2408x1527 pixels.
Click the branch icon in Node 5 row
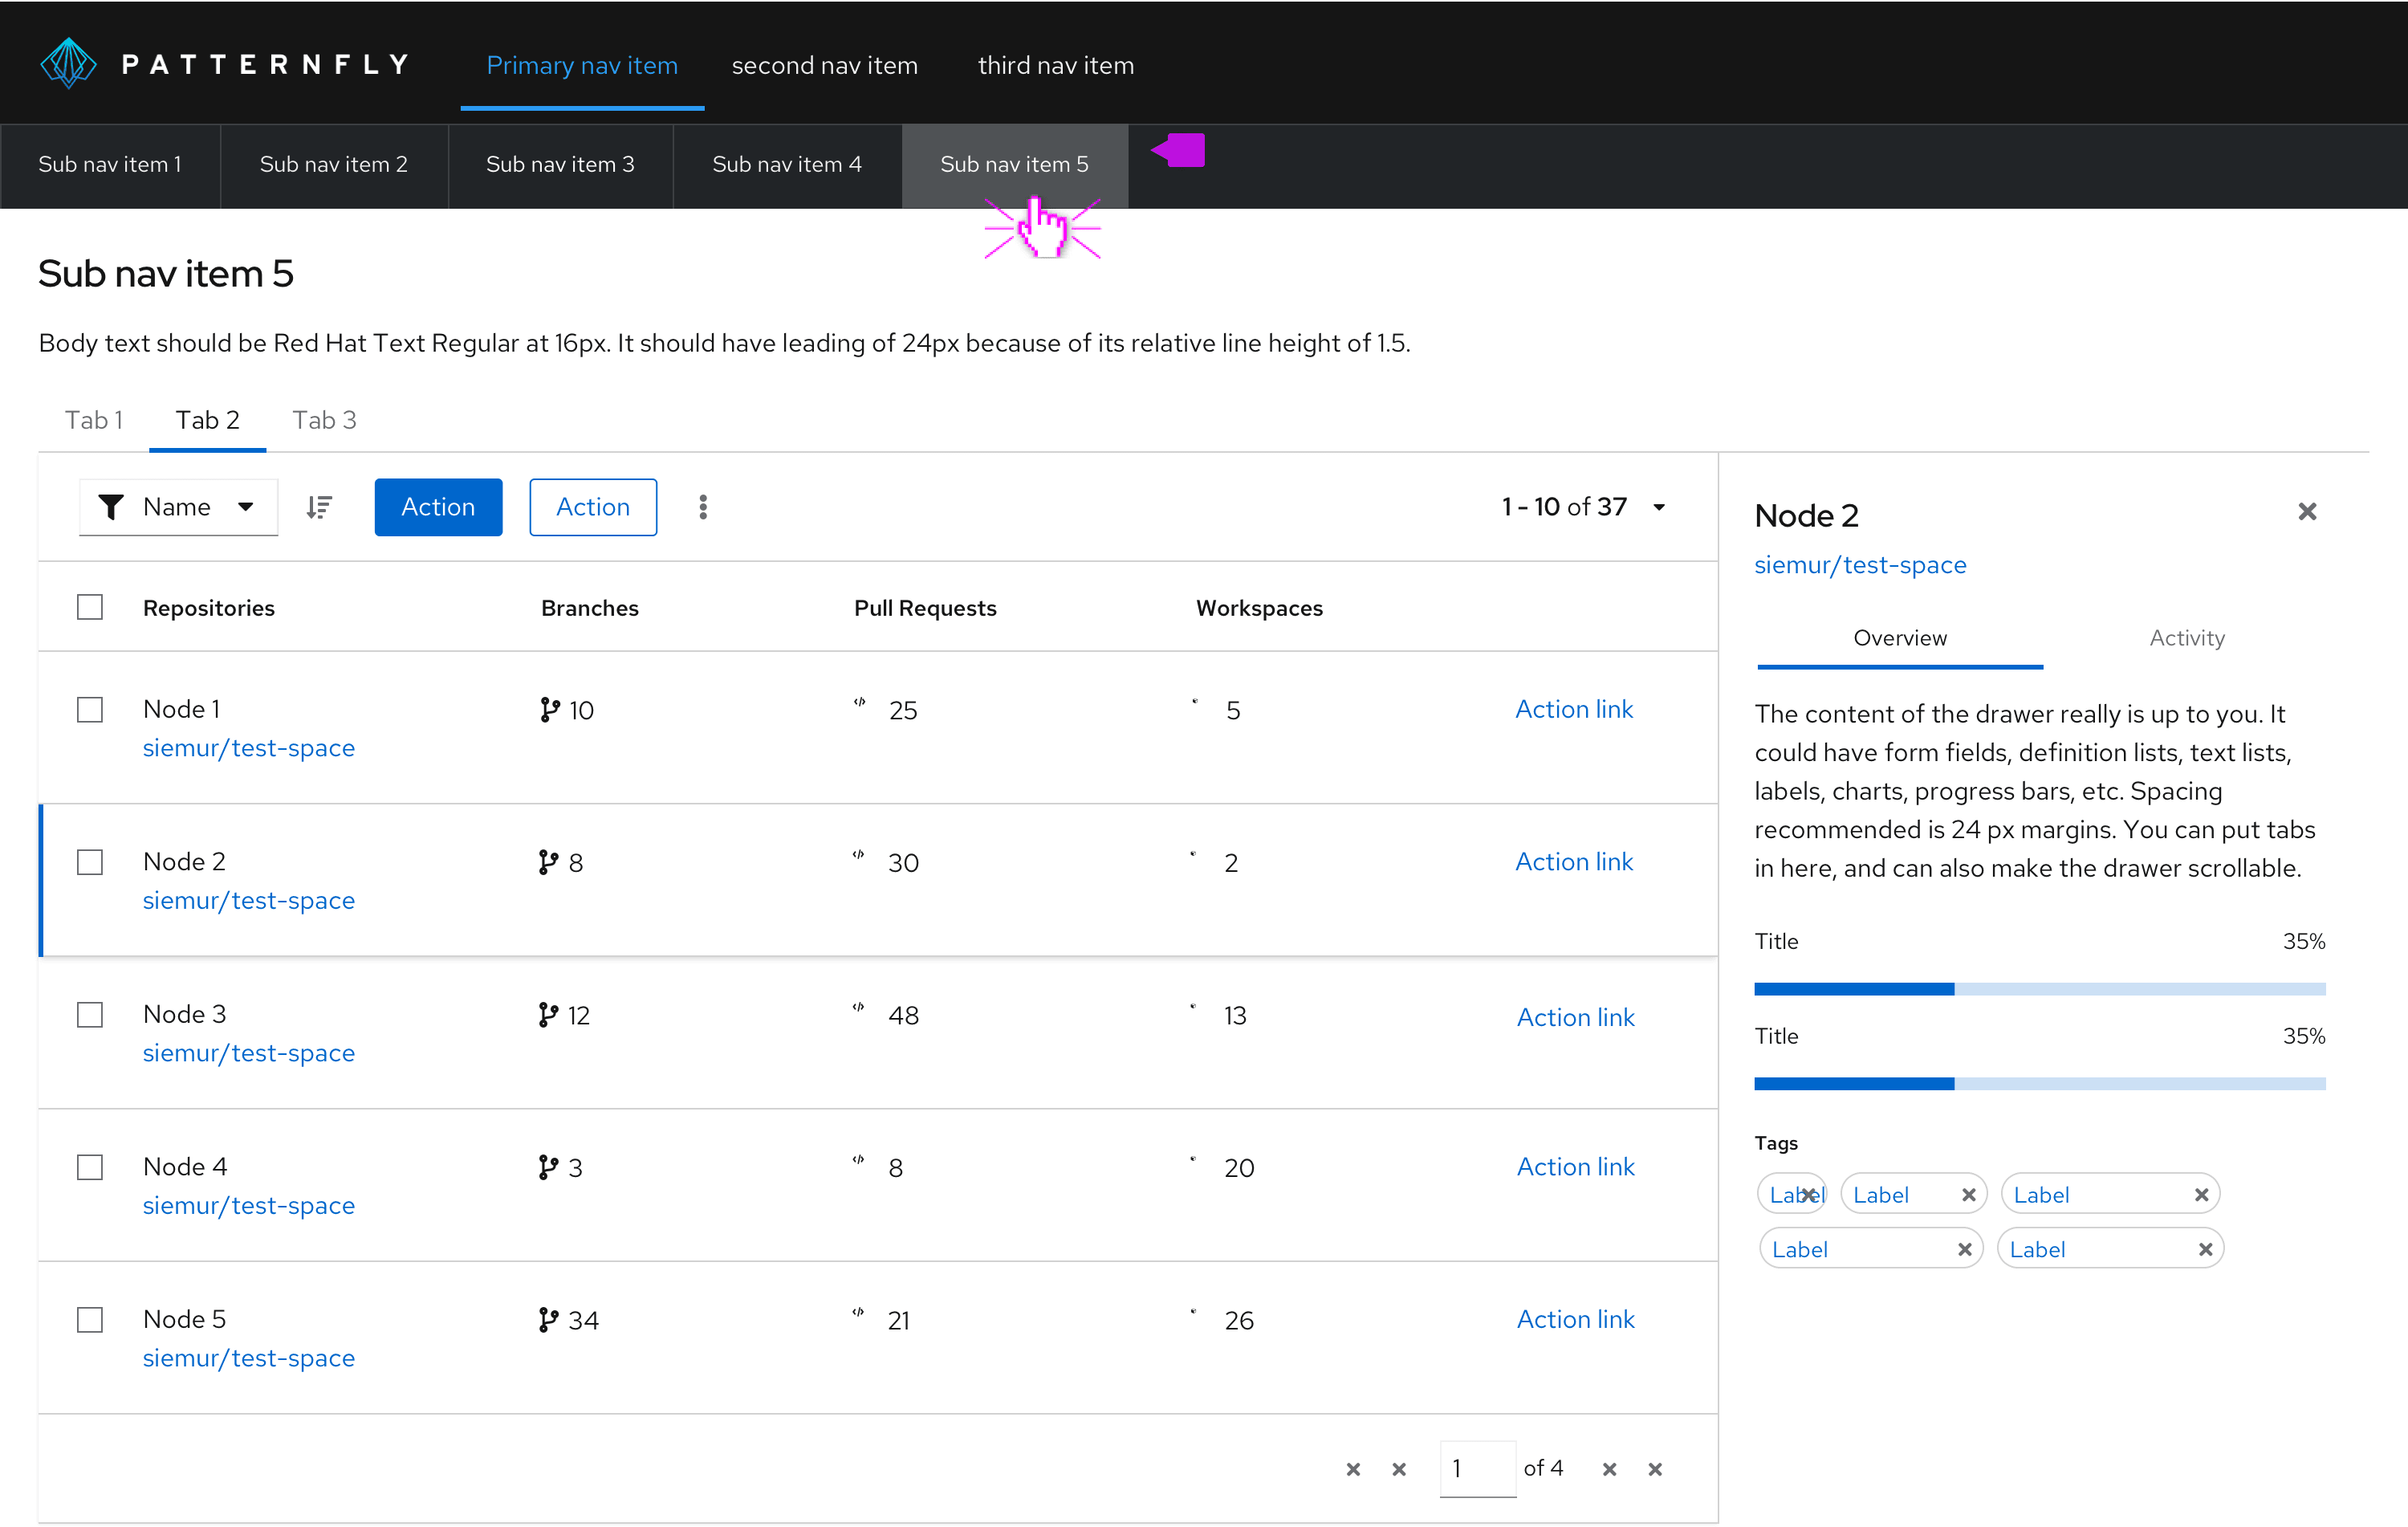pos(548,1320)
